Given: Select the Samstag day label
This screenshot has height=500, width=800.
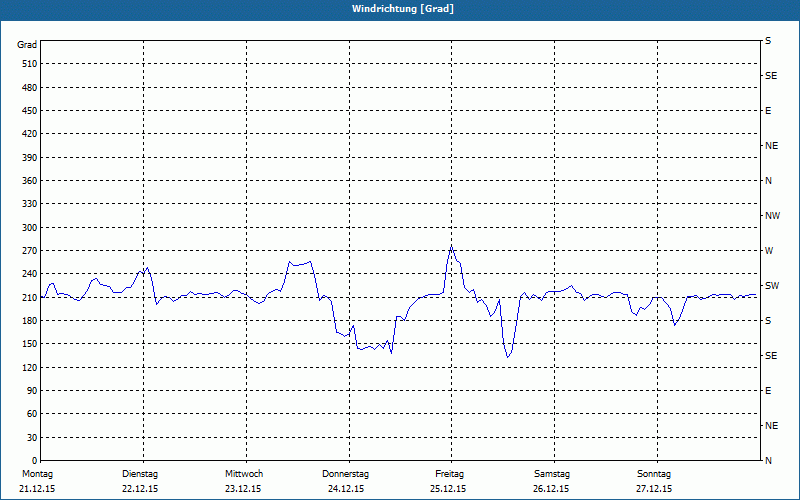Looking at the screenshot, I should coord(552,473).
